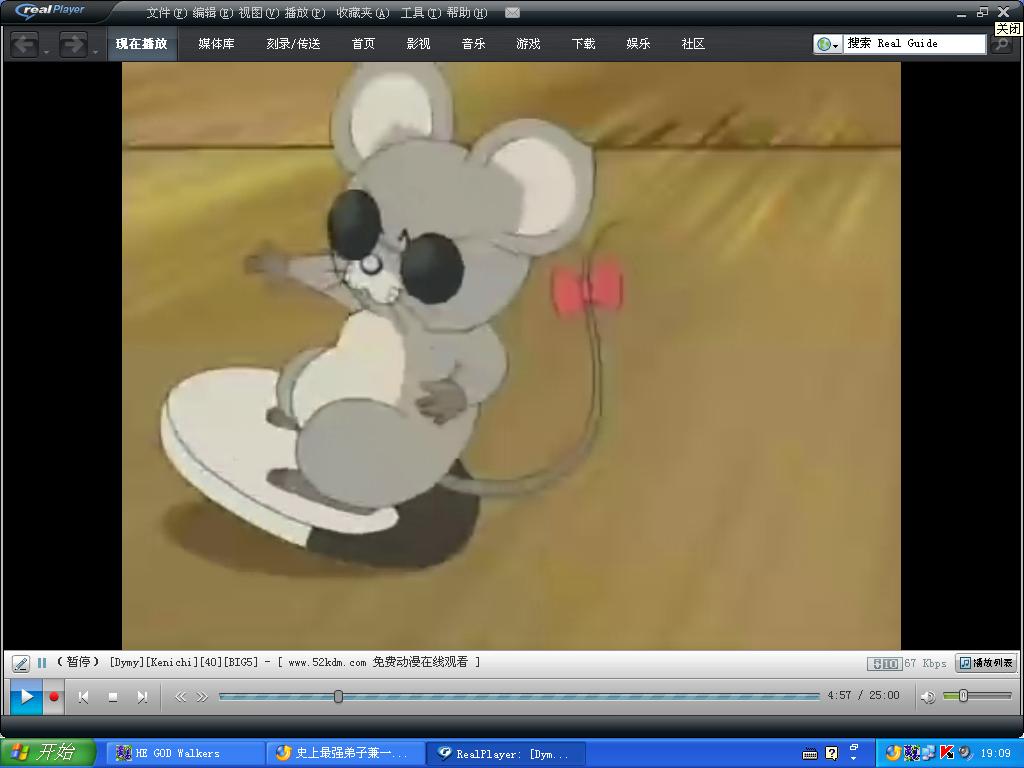Click the search magnifier button

click(x=1000, y=44)
